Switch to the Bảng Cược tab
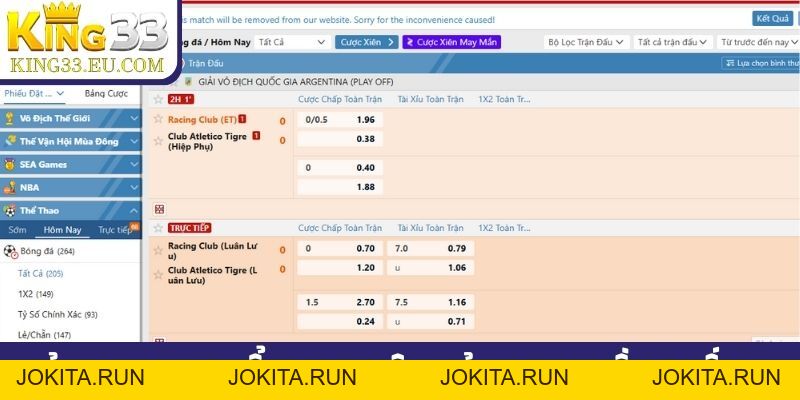Screen dimensions: 800x400 click(106, 93)
